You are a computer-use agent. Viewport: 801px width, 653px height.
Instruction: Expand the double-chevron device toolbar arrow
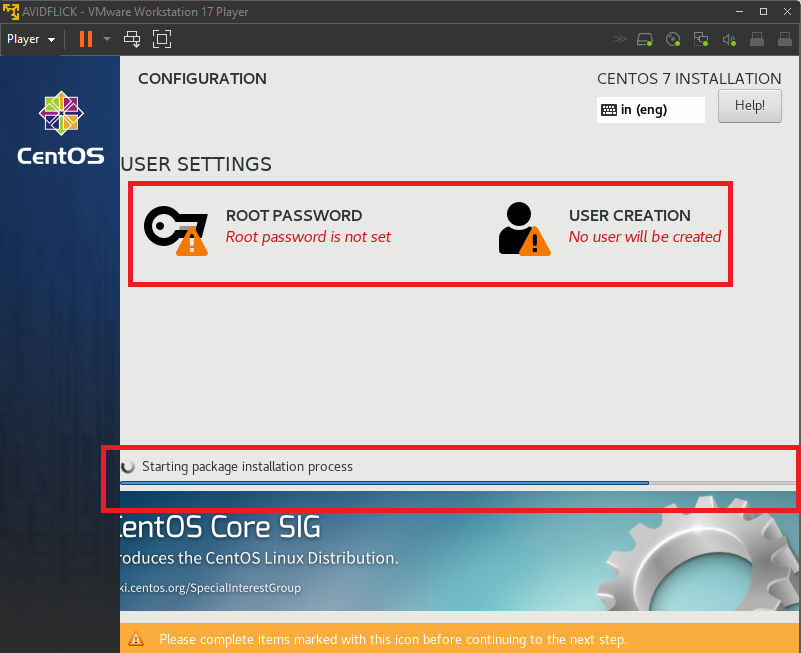[619, 40]
